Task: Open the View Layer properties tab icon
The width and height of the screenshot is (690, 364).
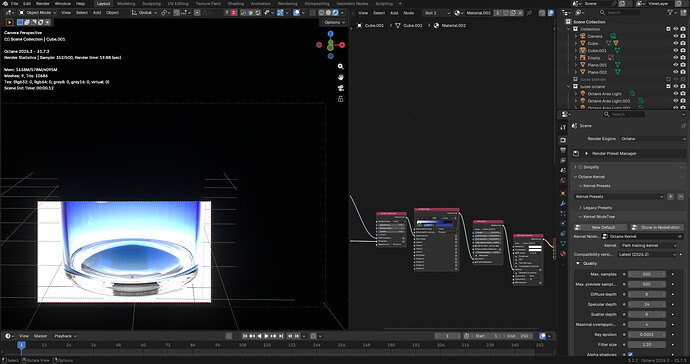Action: tap(563, 160)
